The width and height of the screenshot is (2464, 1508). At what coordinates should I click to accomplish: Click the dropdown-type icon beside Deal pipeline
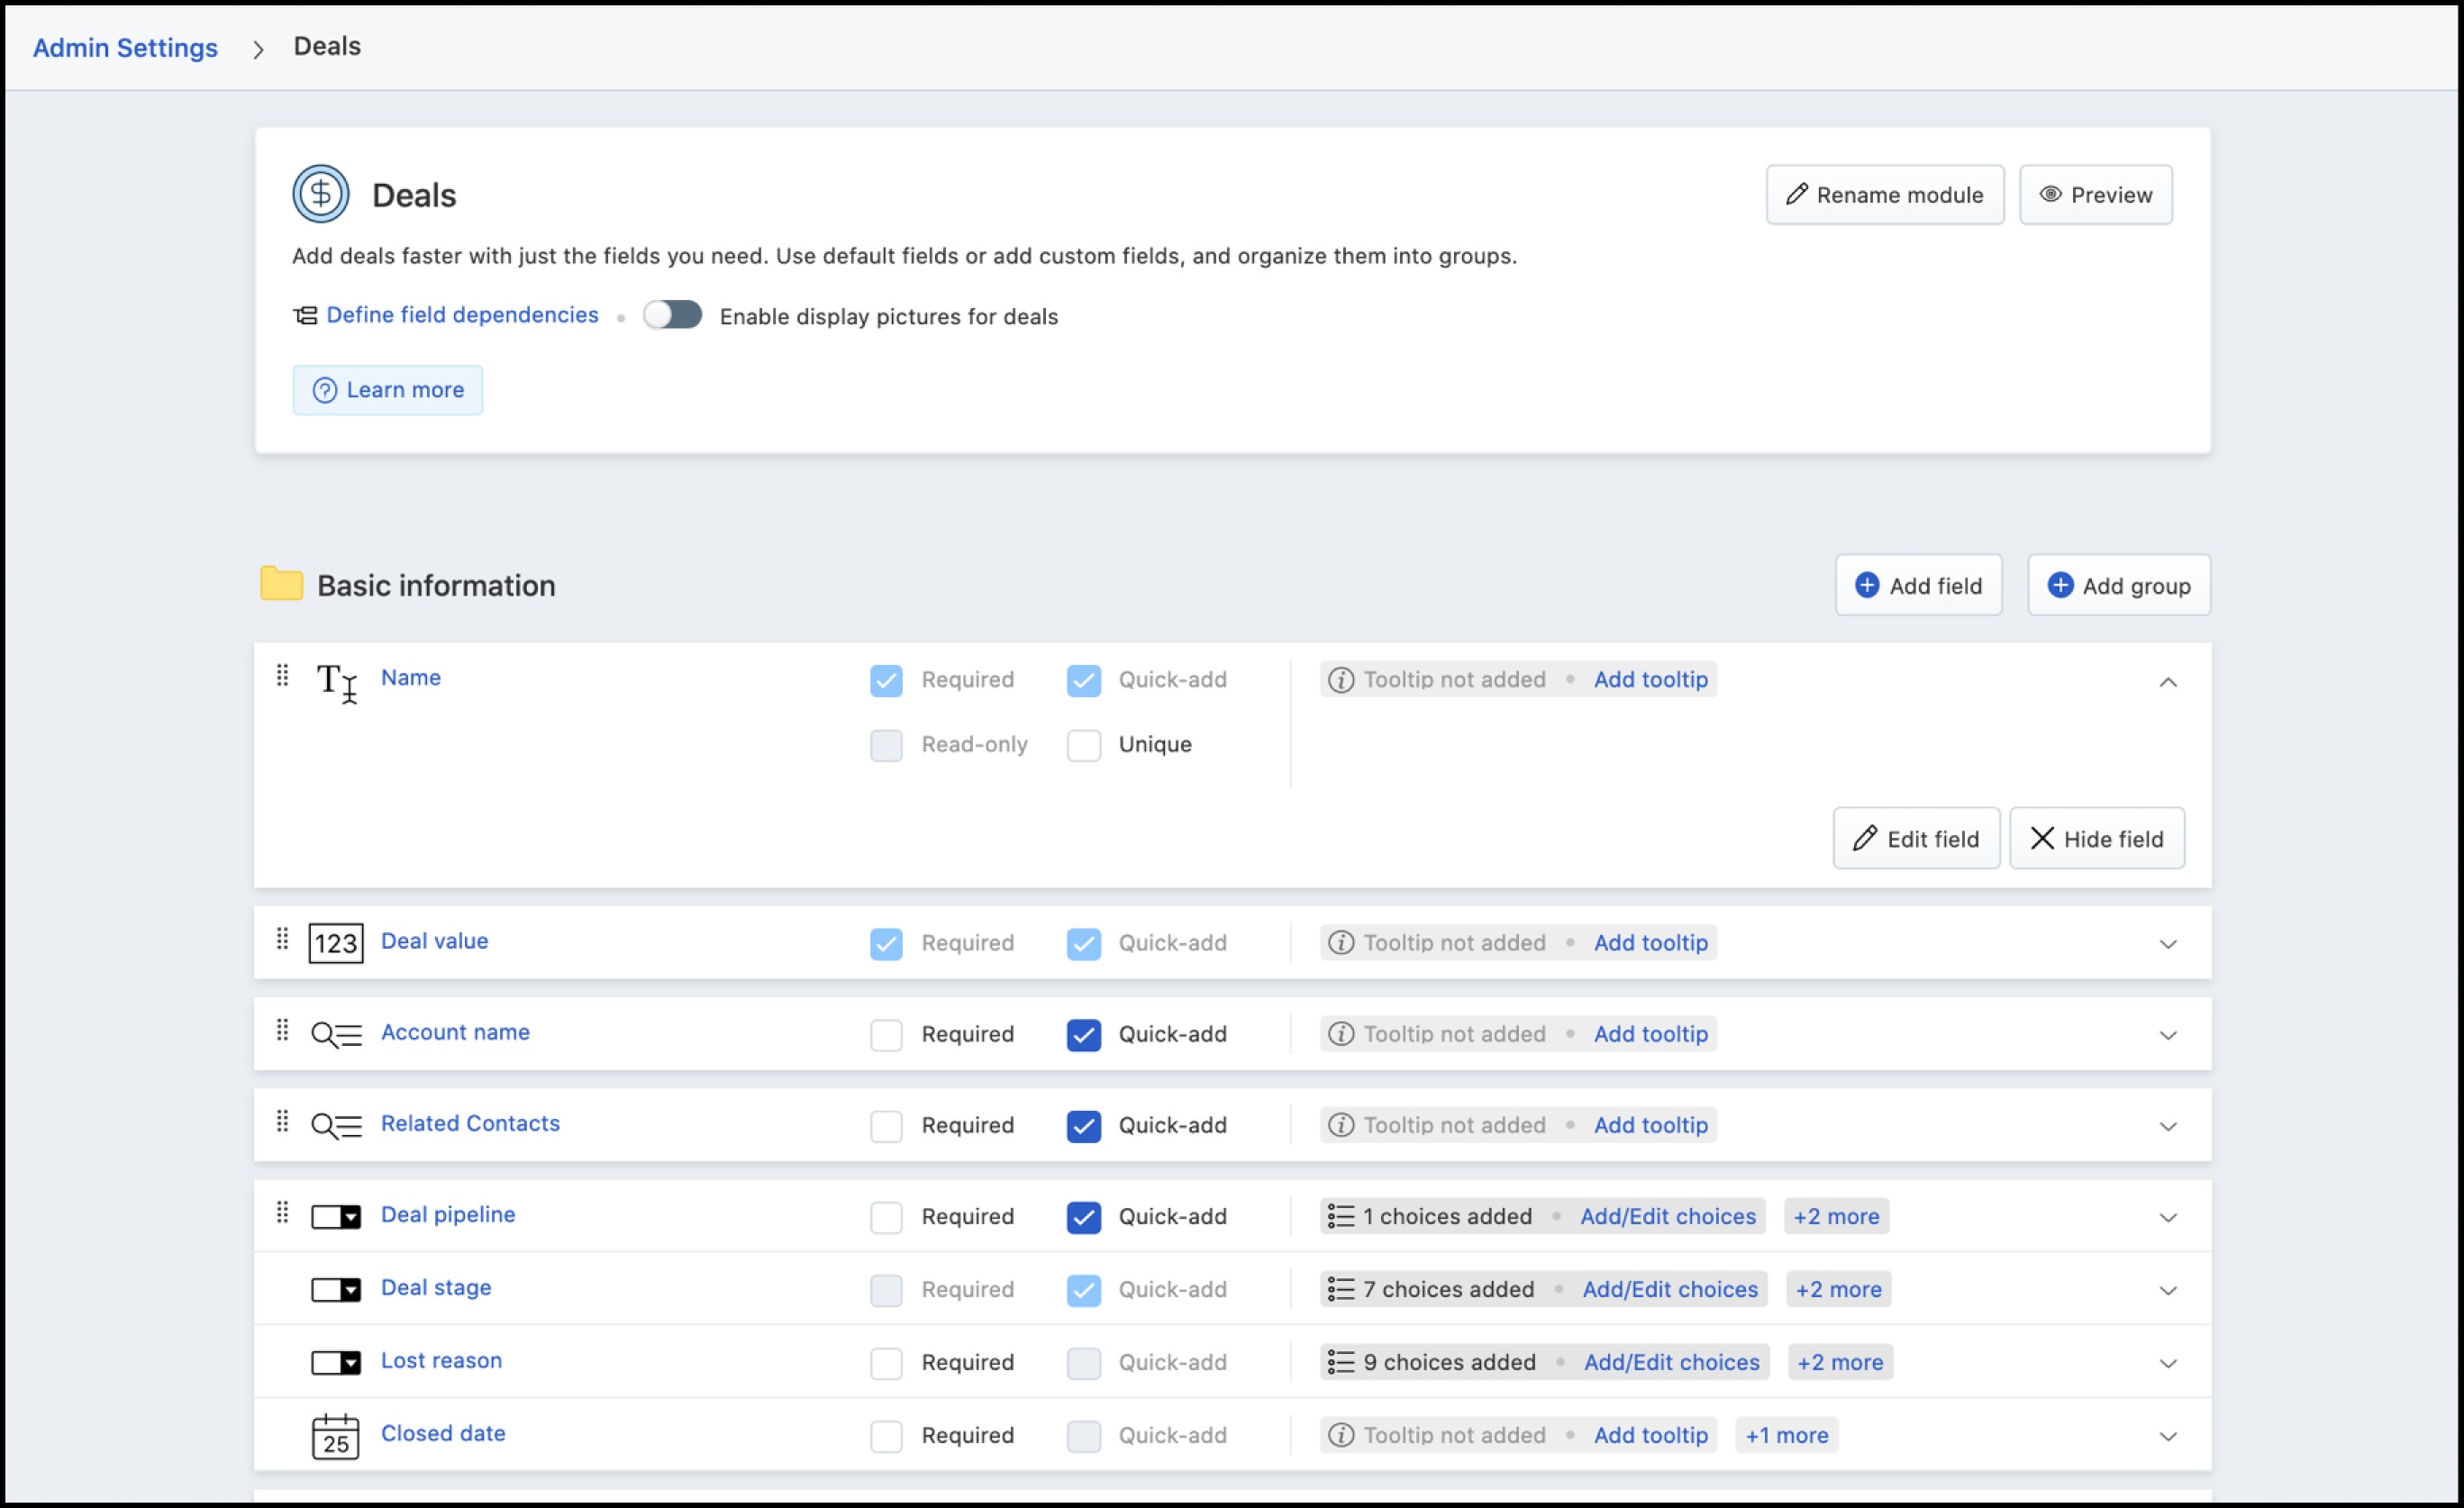[x=336, y=1217]
